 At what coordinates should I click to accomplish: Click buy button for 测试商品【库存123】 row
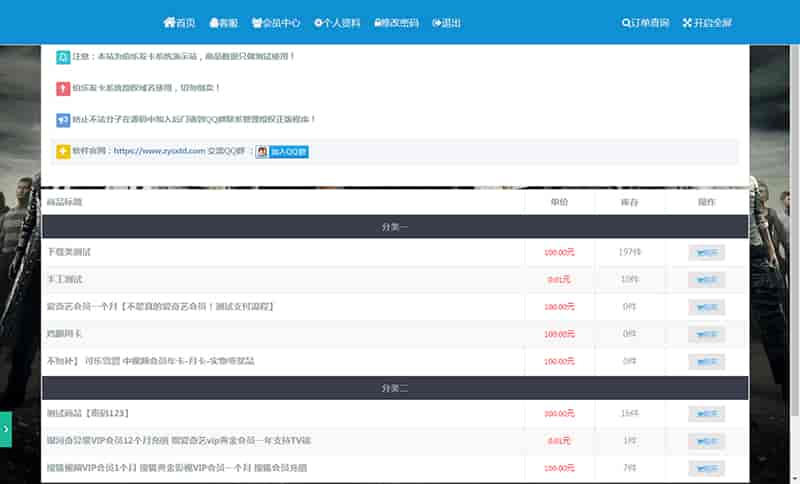click(x=707, y=414)
